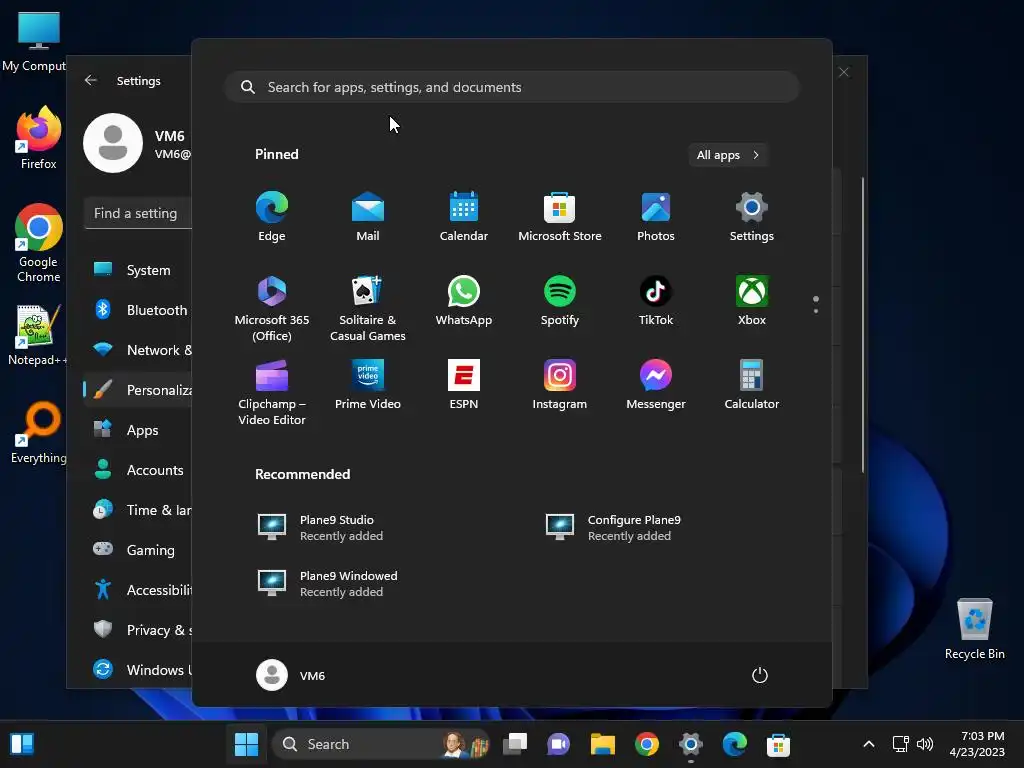The height and width of the screenshot is (768, 1024).
Task: Open Edge from the taskbar
Action: [x=735, y=744]
